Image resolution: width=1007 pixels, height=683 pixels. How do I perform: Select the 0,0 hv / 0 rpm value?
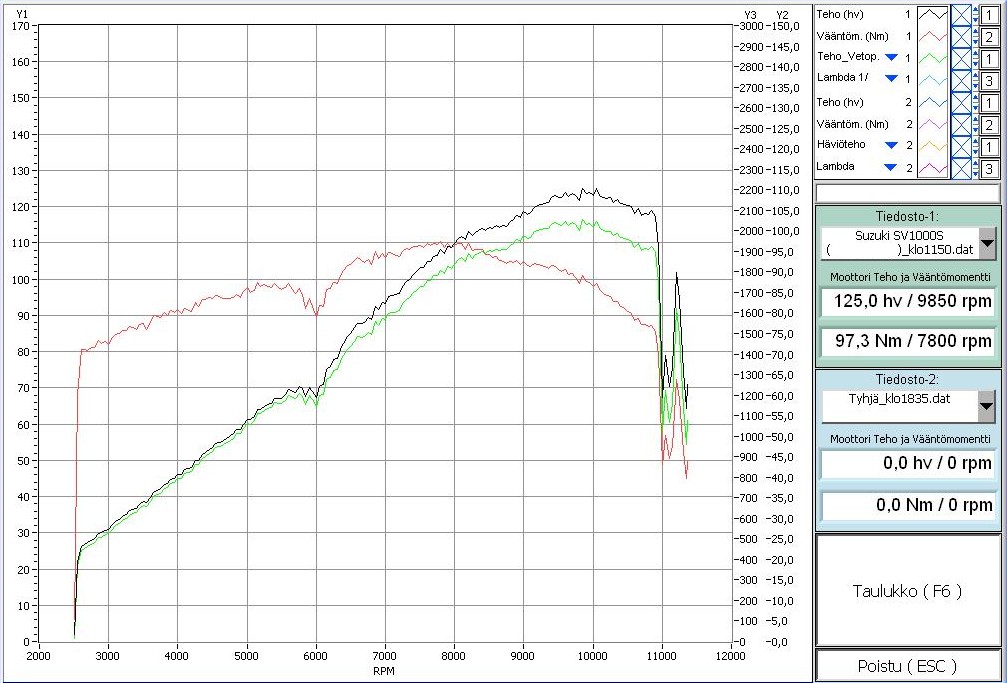(908, 463)
